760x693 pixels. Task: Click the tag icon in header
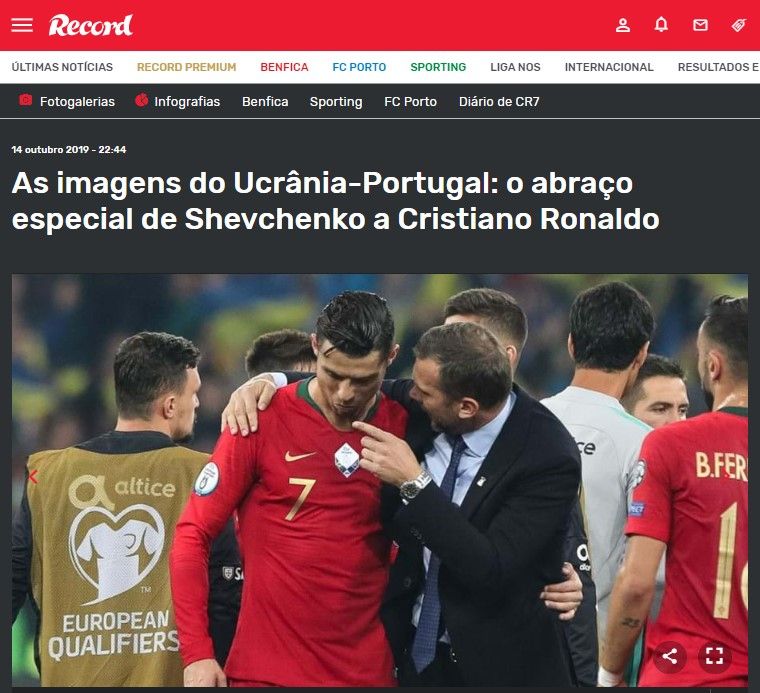pos(739,25)
